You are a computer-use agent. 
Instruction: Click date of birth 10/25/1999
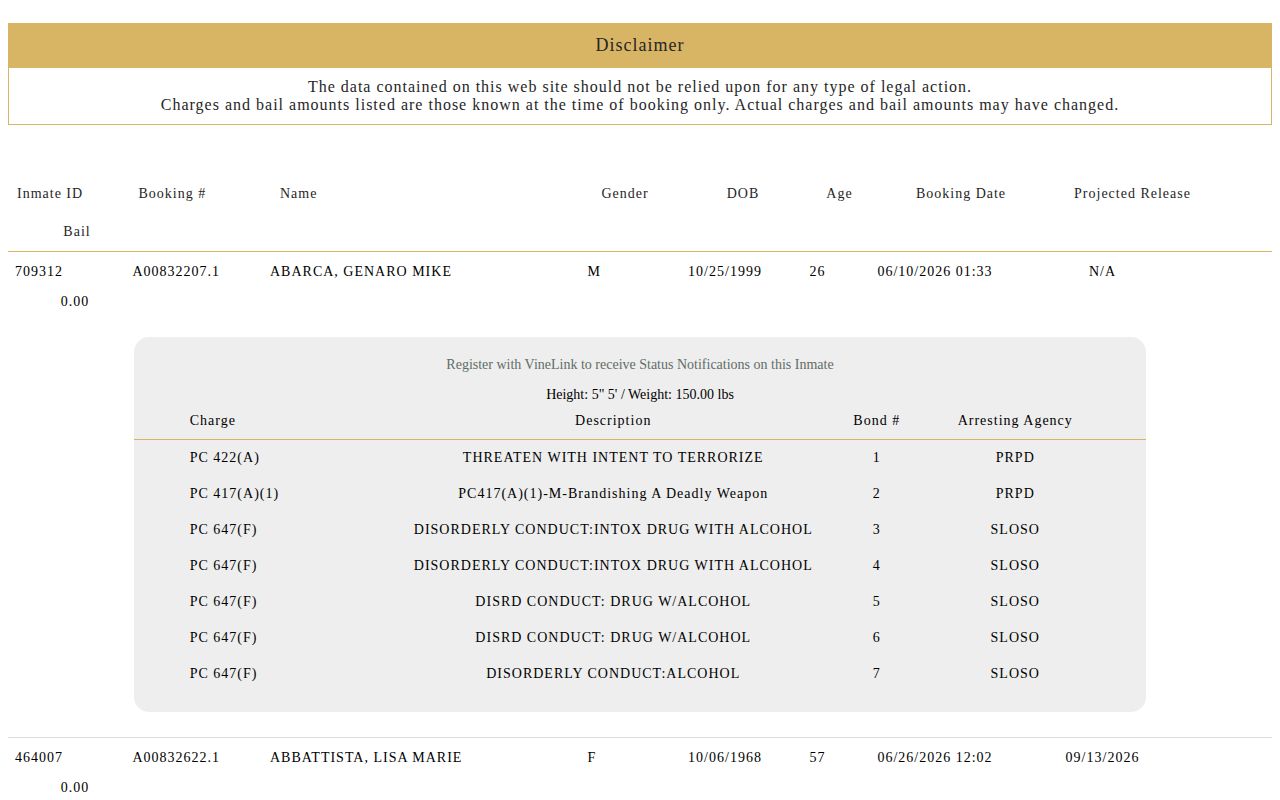[x=725, y=271]
